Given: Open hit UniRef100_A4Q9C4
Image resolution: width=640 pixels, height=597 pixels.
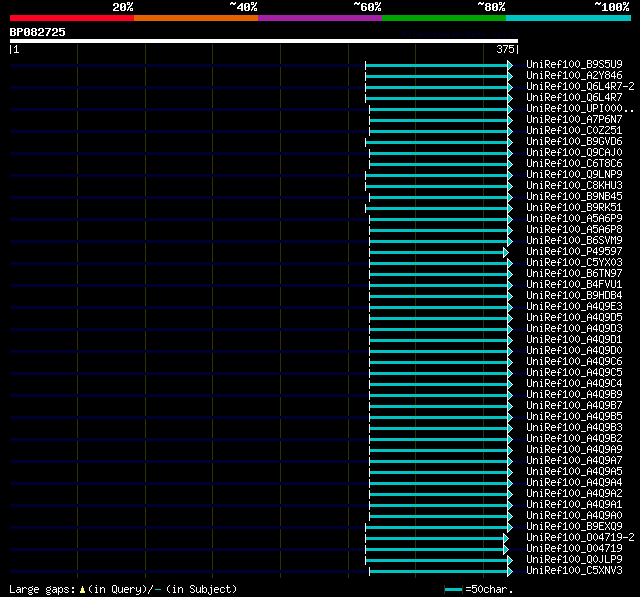Looking at the screenshot, I should (574, 384).
